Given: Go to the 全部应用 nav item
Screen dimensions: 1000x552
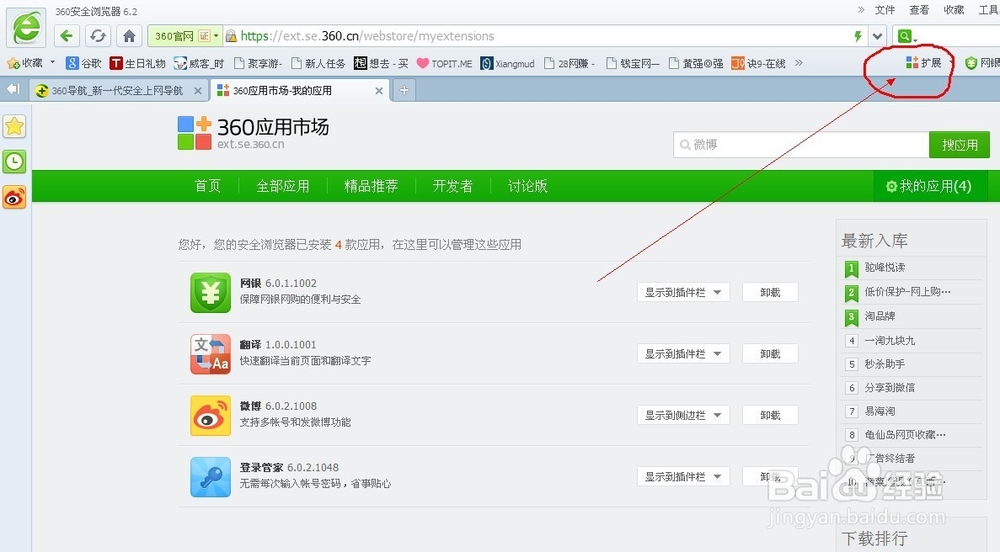Looking at the screenshot, I should (x=283, y=186).
